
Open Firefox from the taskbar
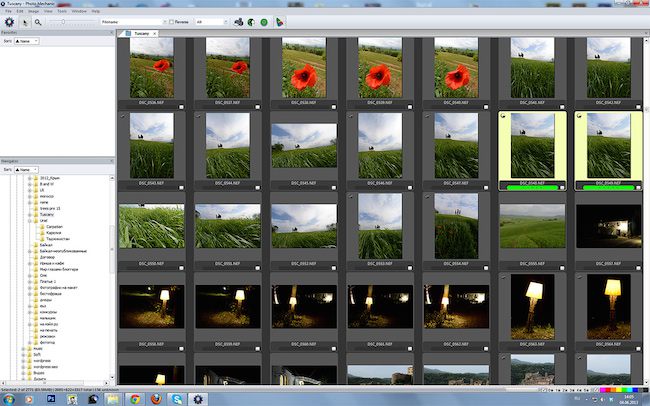(x=156, y=399)
